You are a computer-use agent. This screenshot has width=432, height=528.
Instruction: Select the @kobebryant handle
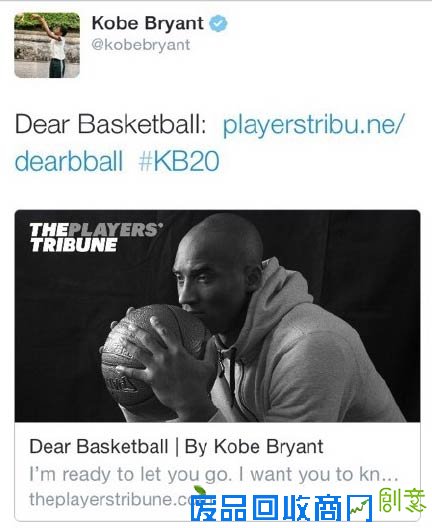tap(141, 45)
